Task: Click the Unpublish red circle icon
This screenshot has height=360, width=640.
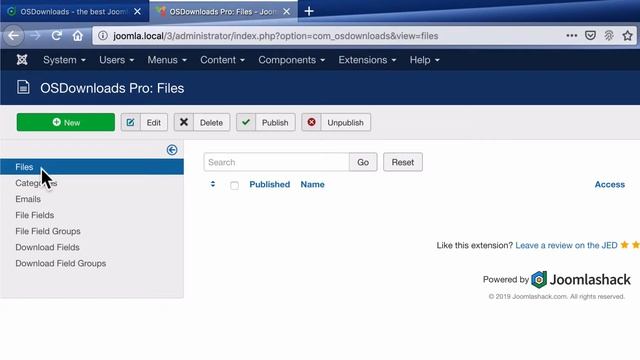Action: (311, 122)
